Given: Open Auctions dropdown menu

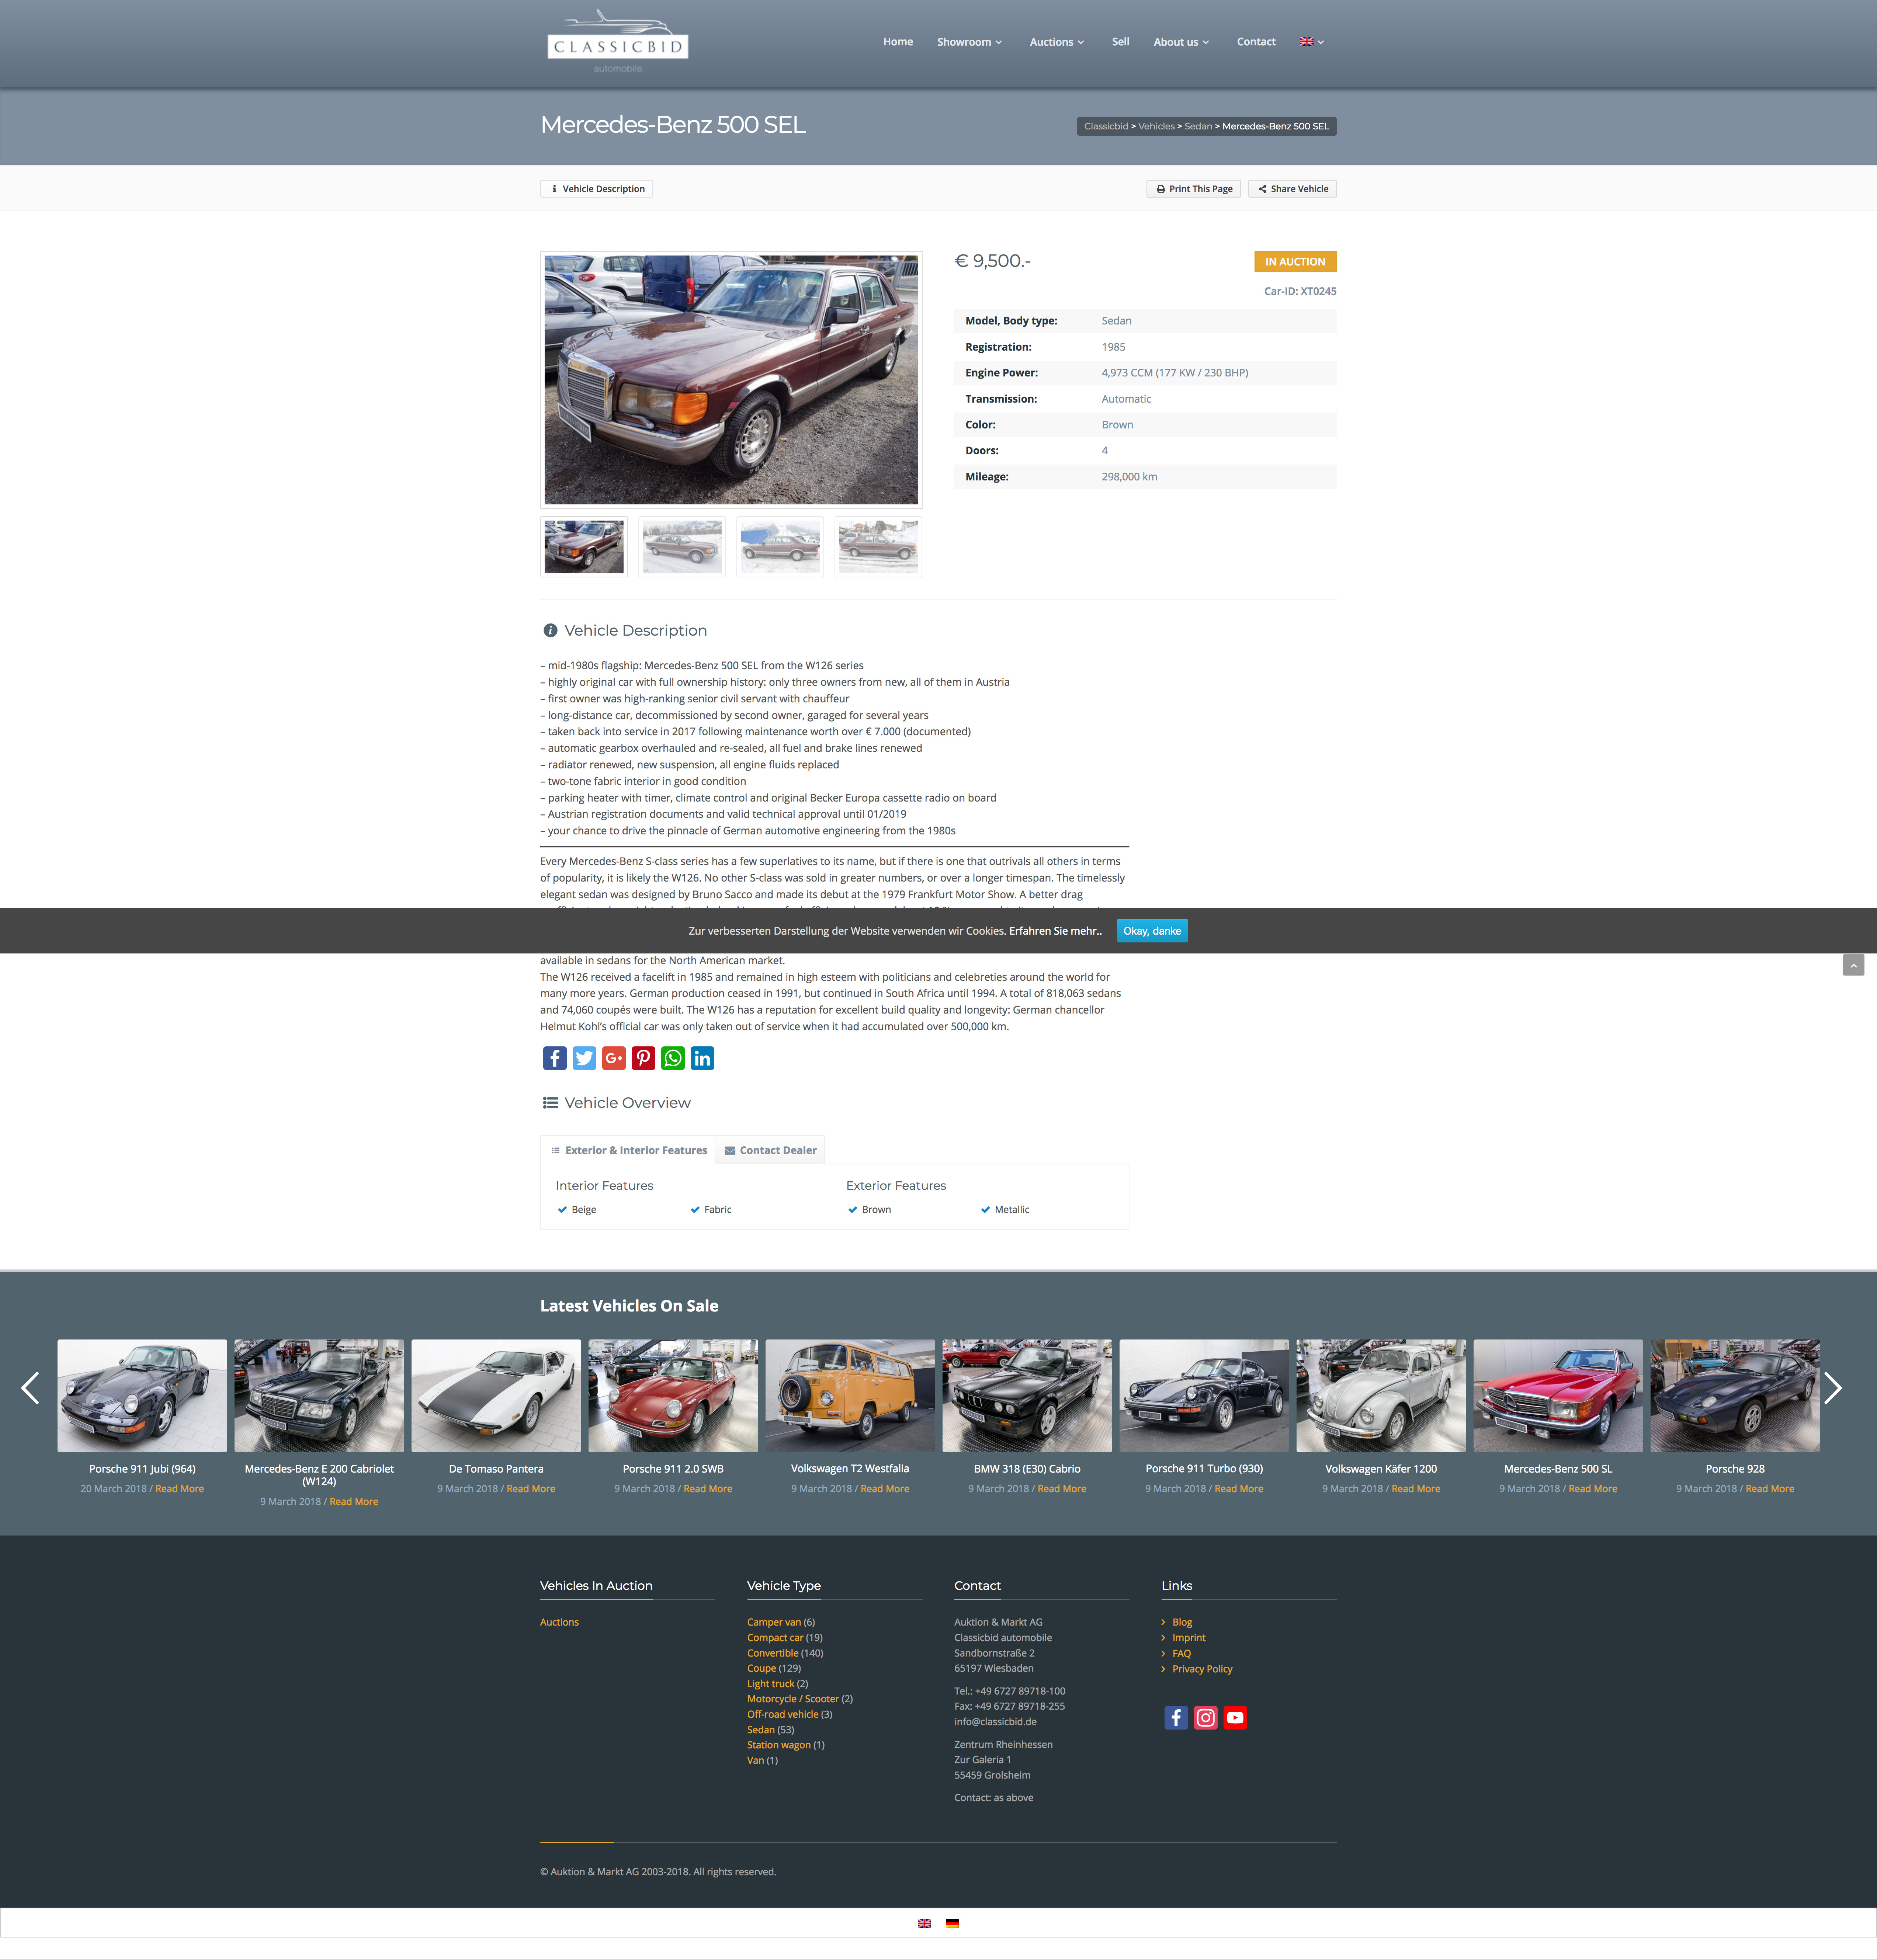Looking at the screenshot, I should (1057, 42).
